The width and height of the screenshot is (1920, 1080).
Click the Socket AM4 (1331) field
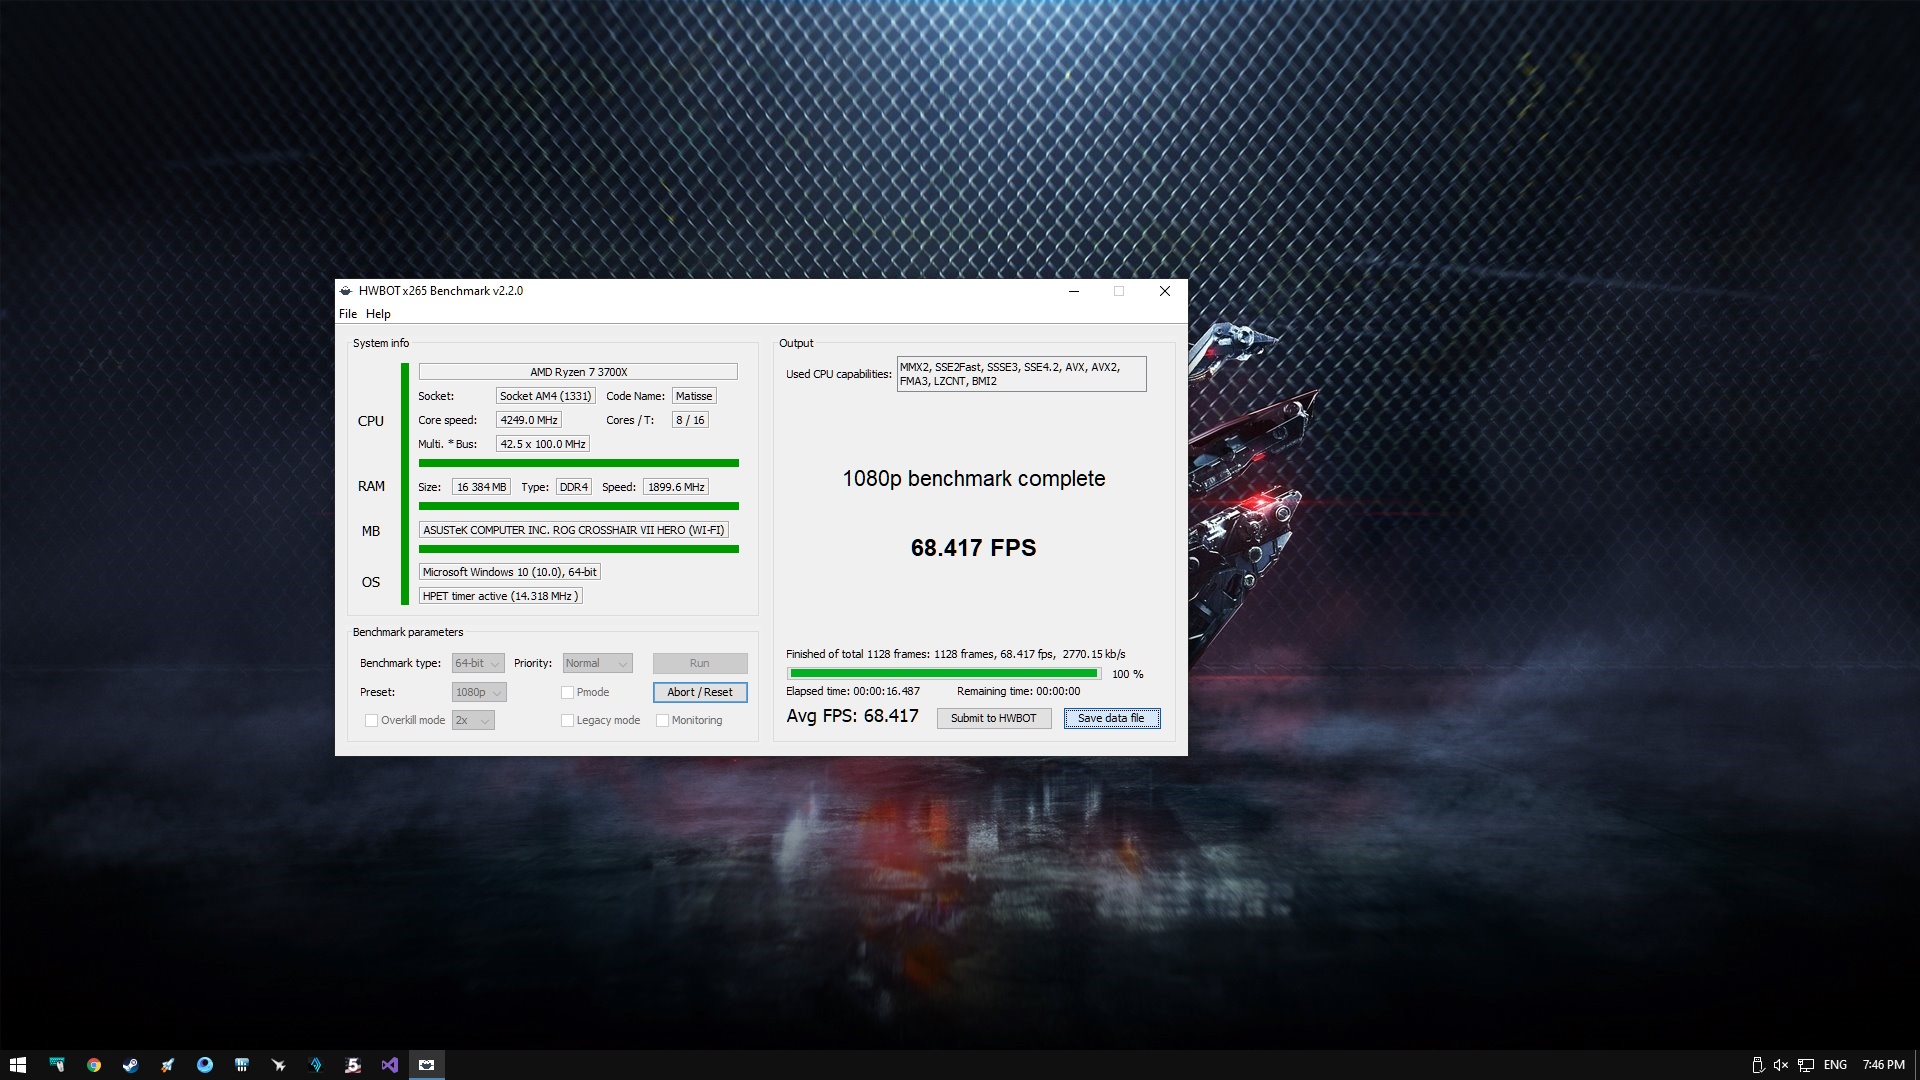pyautogui.click(x=546, y=396)
